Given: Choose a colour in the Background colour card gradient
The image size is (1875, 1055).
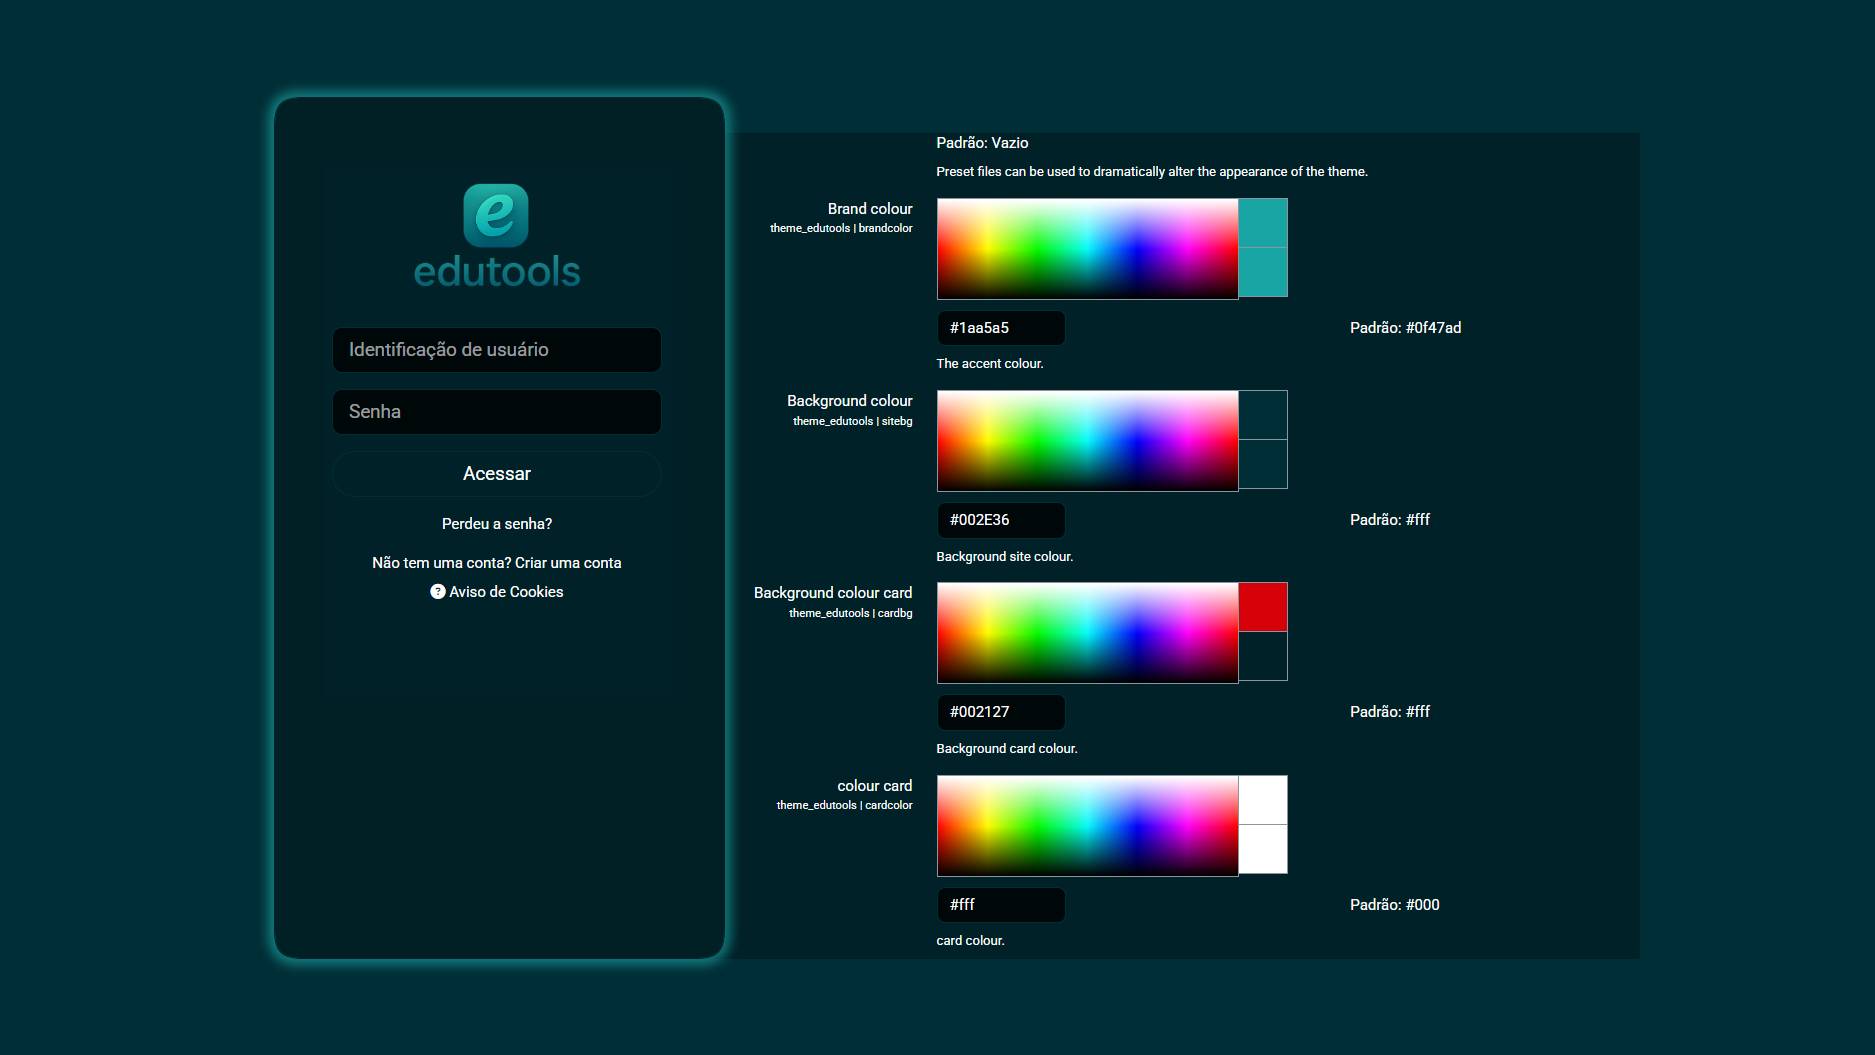Looking at the screenshot, I should (x=1087, y=632).
